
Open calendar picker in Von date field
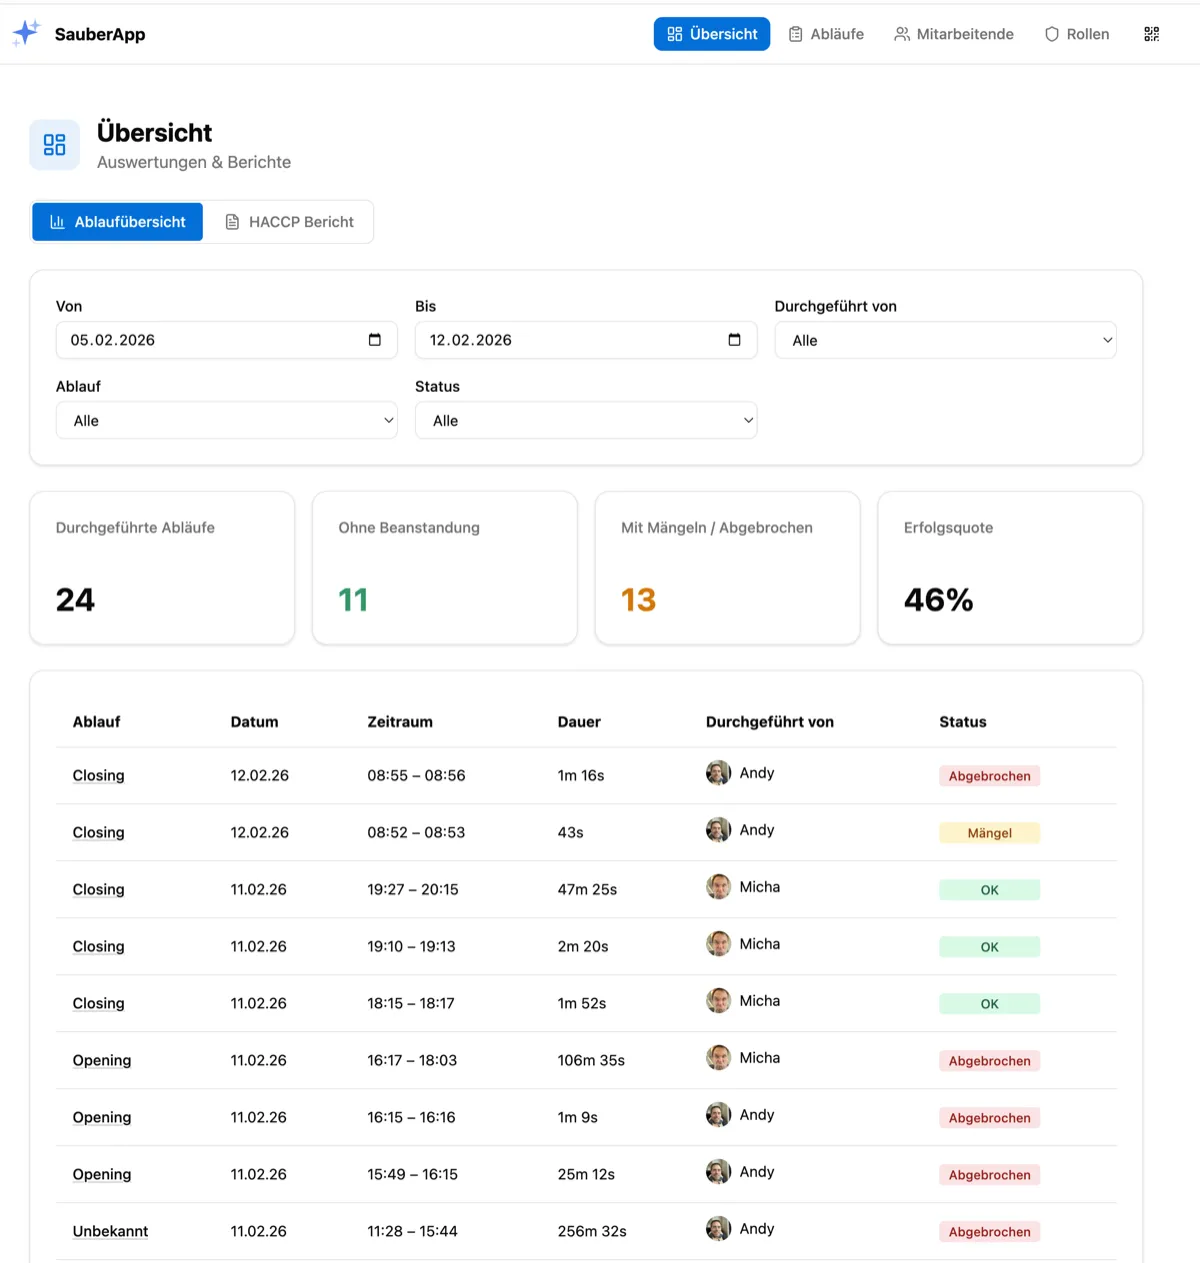[375, 340]
